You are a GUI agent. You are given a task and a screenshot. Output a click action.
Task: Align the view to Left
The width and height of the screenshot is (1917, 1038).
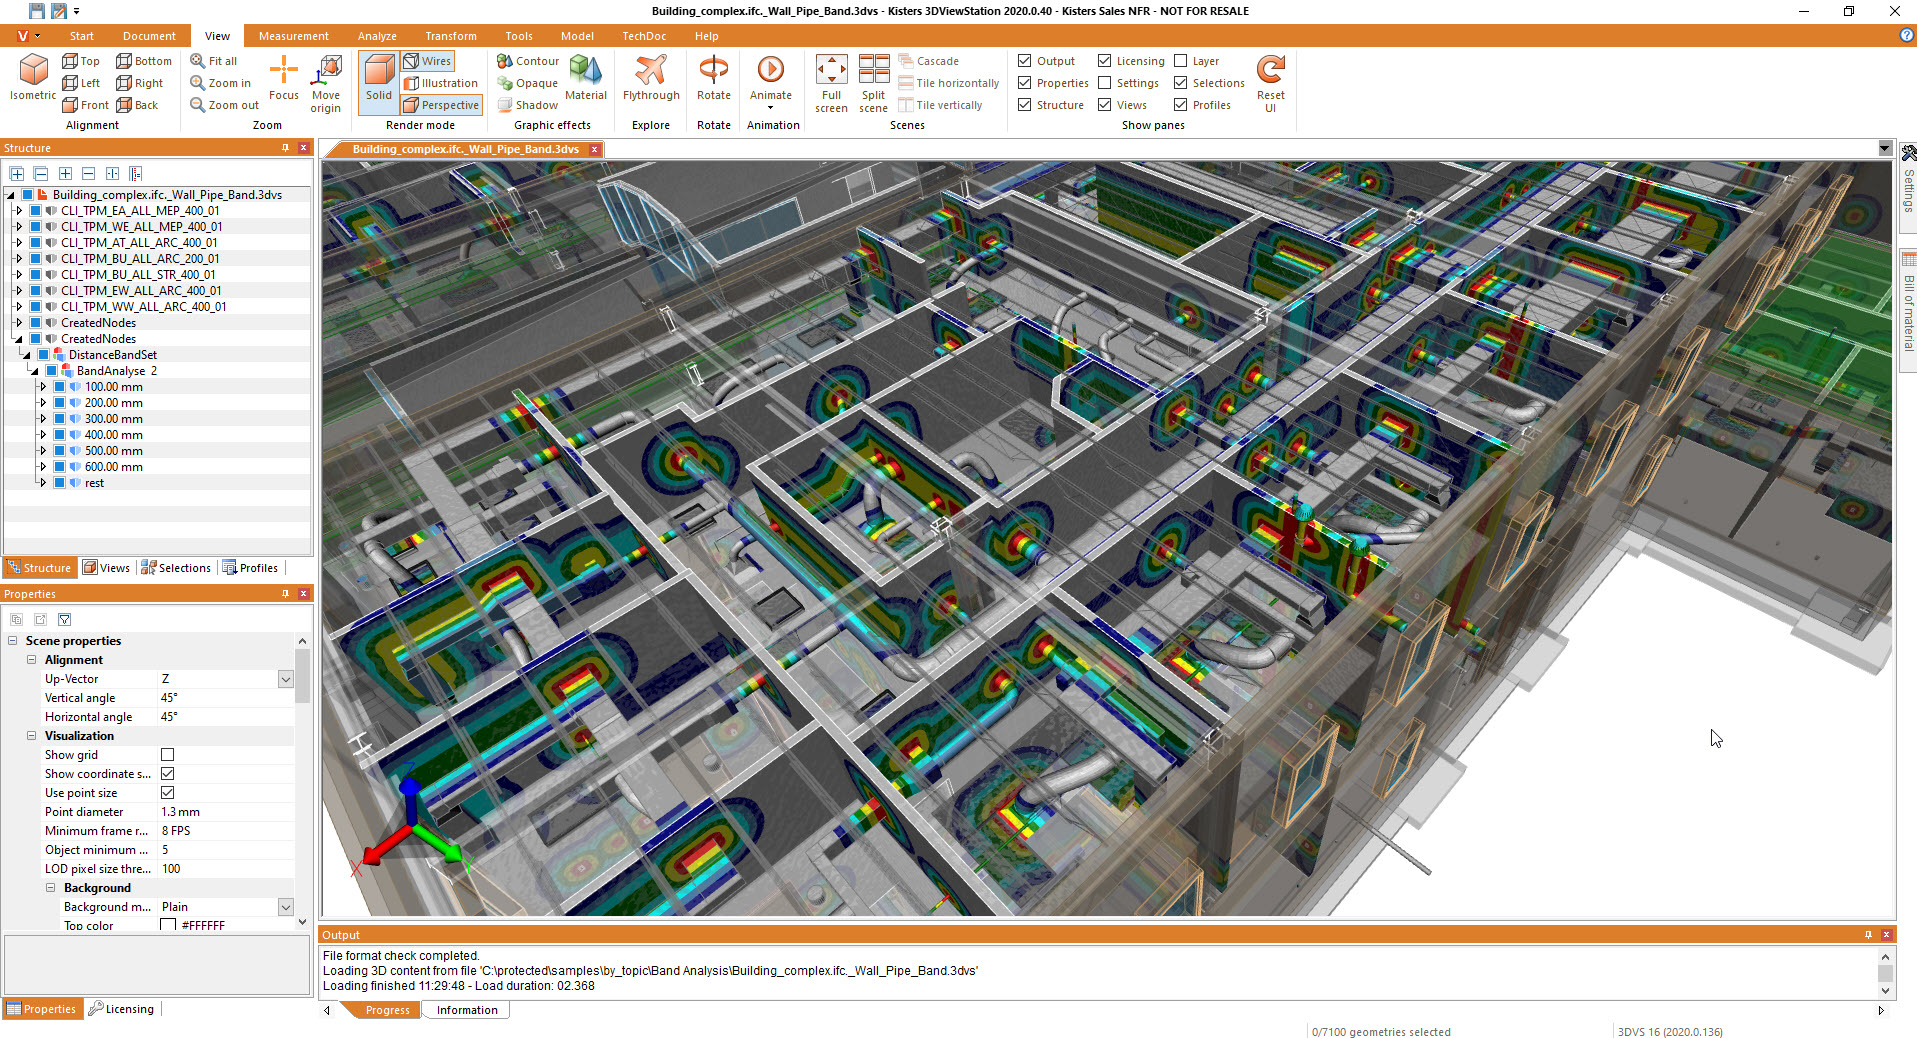81,83
